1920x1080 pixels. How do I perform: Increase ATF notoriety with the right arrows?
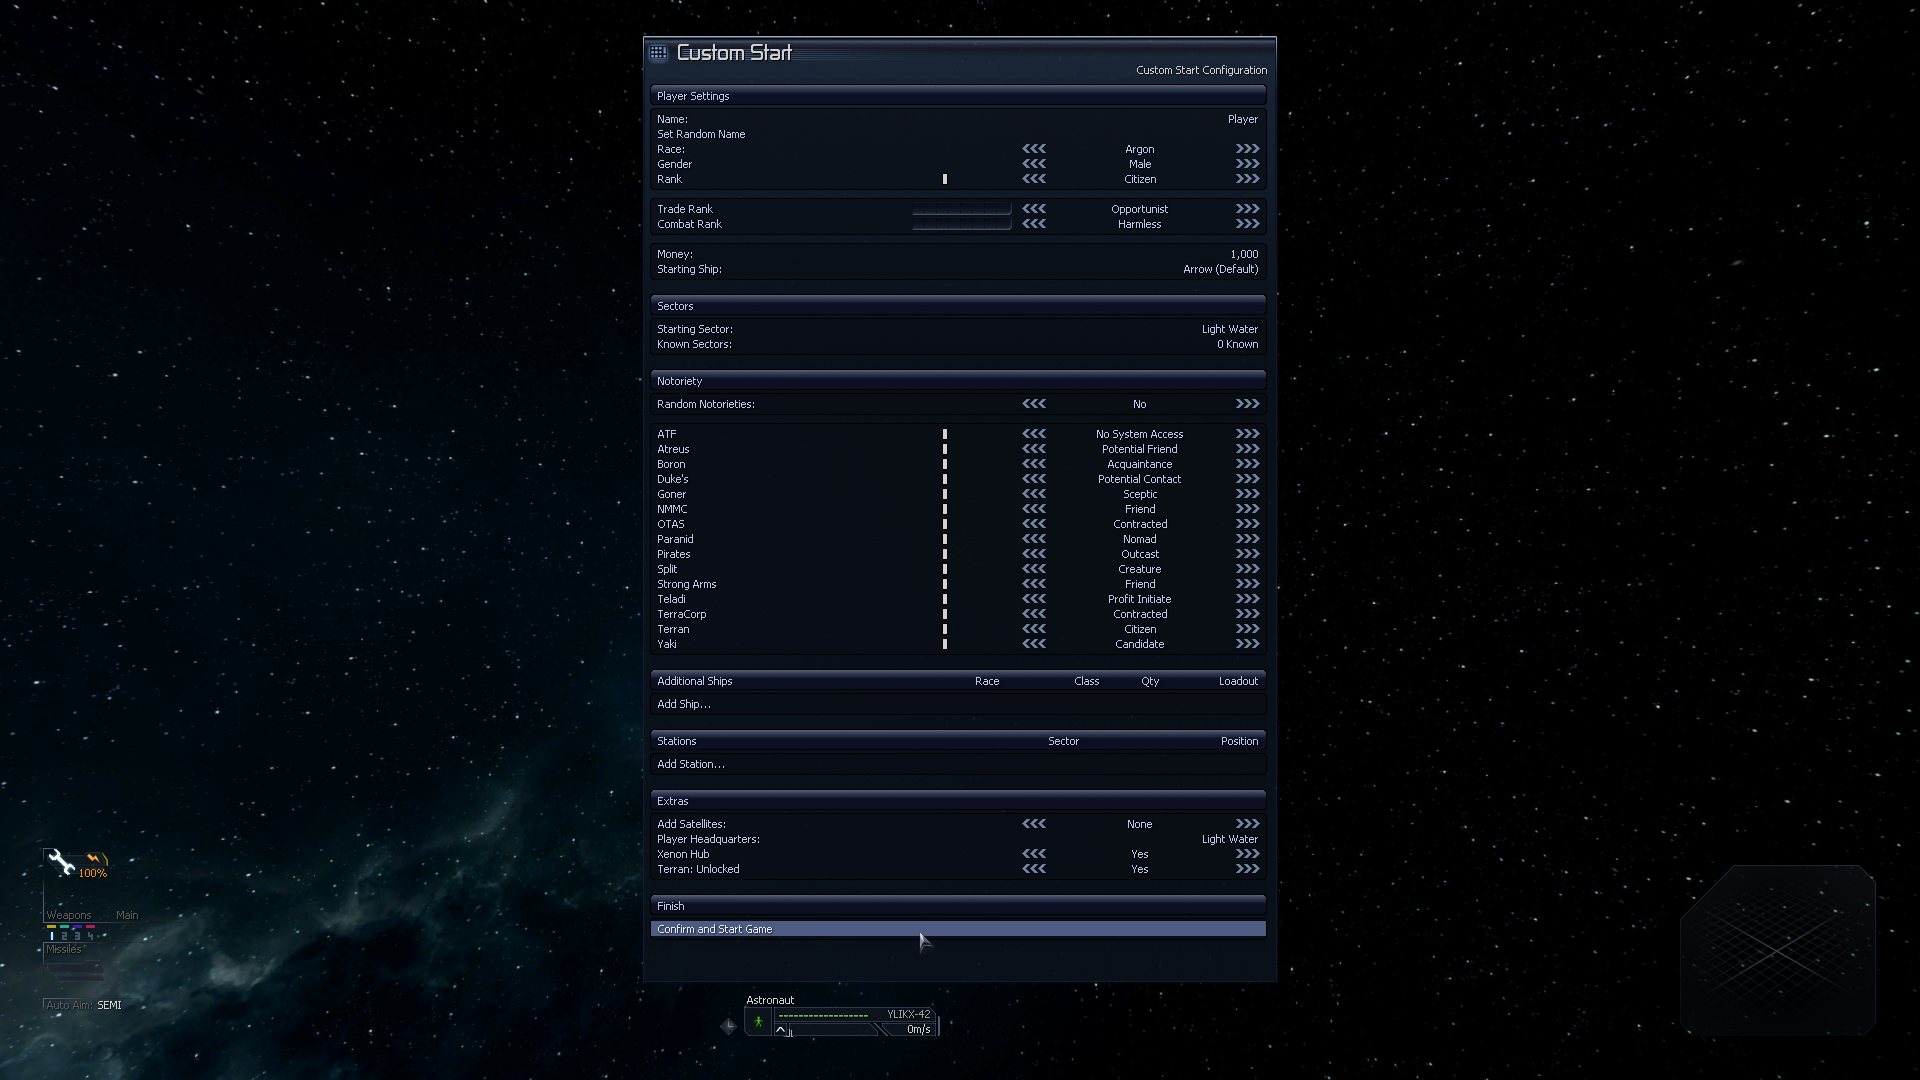tap(1247, 434)
